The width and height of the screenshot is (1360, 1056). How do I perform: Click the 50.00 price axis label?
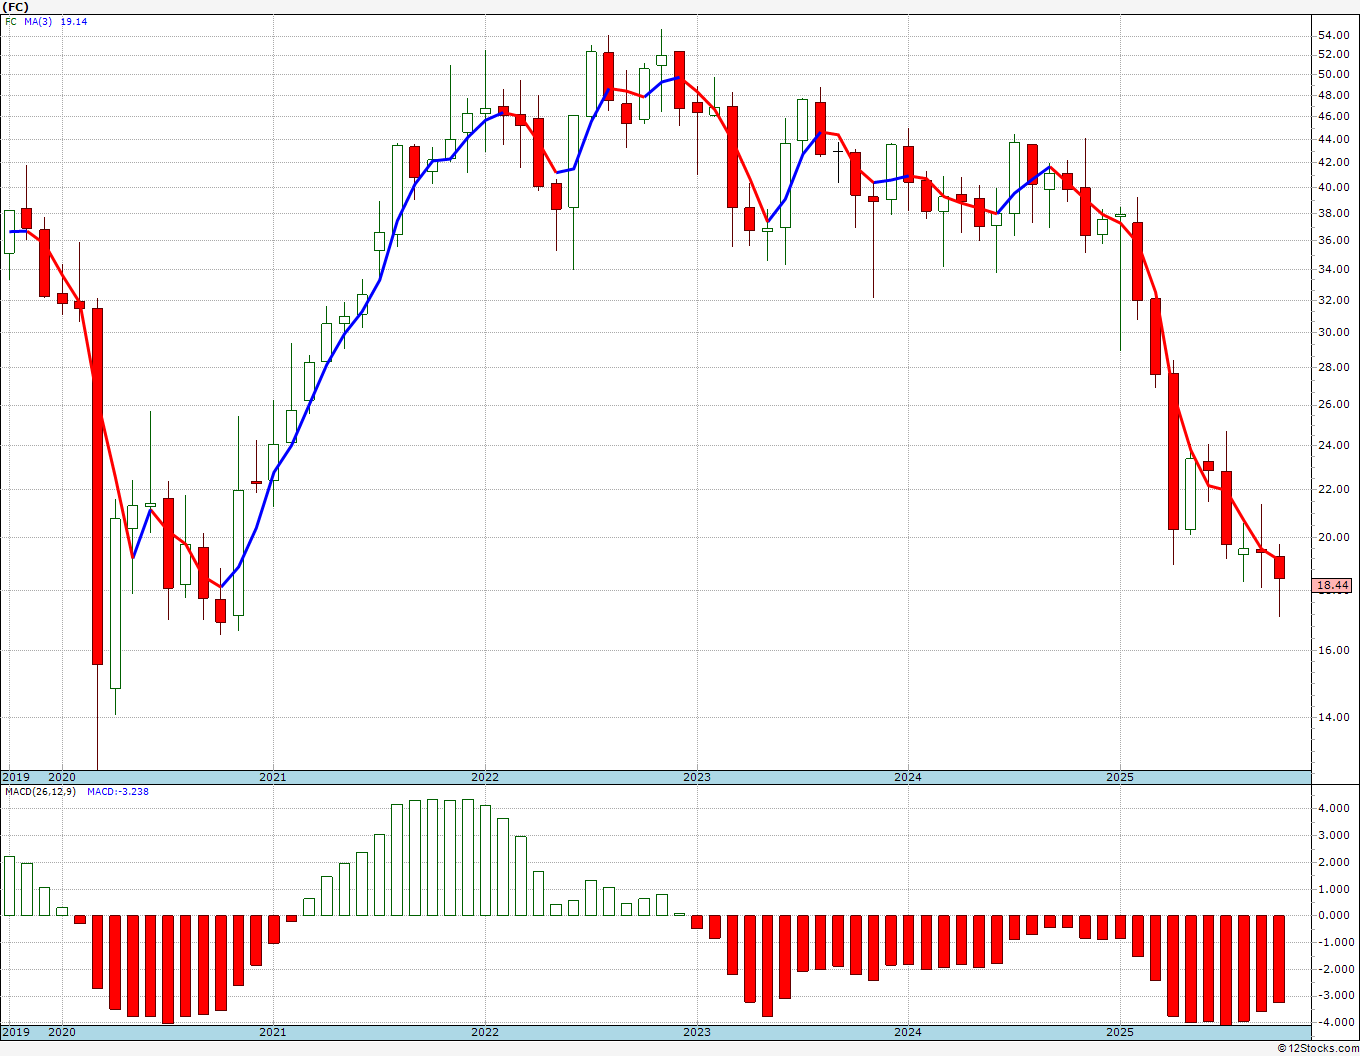point(1333,75)
